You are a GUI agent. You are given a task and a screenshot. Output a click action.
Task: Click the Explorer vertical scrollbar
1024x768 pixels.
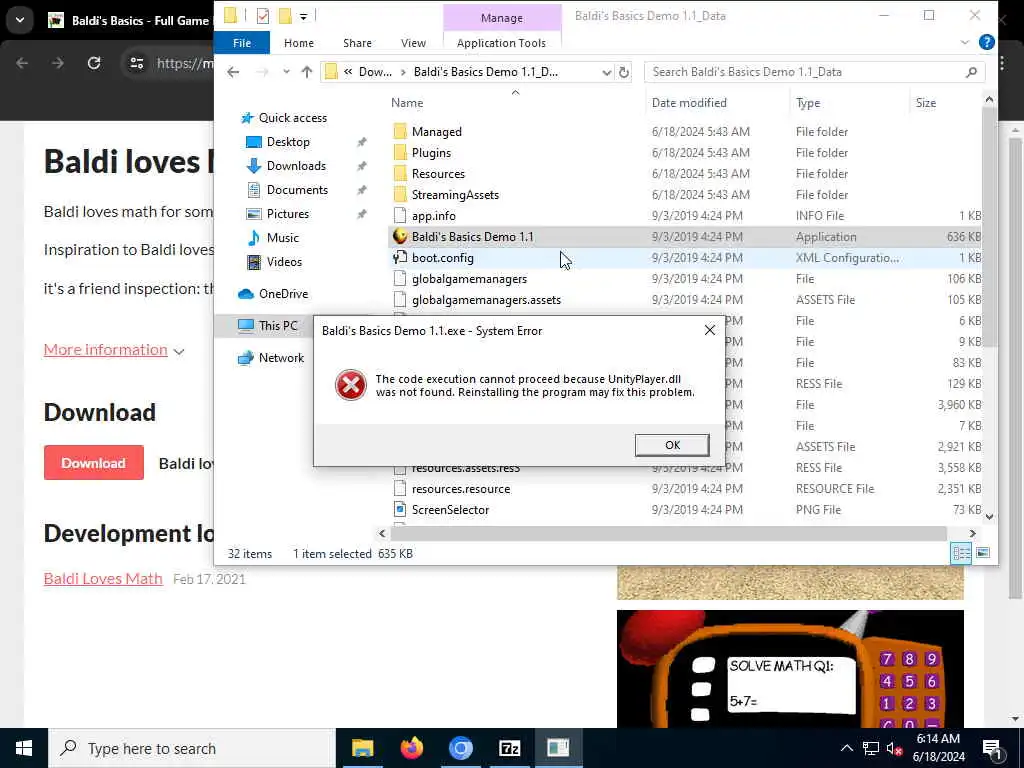click(x=989, y=229)
